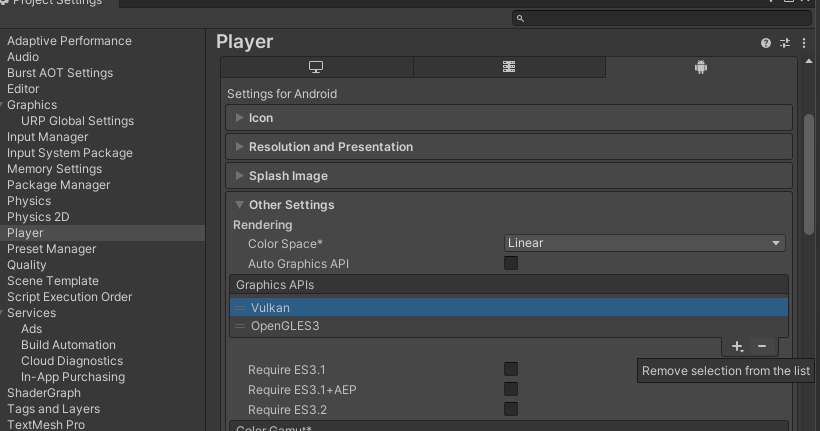Open Quality settings category
This screenshot has height=431, width=820.
tap(27, 265)
